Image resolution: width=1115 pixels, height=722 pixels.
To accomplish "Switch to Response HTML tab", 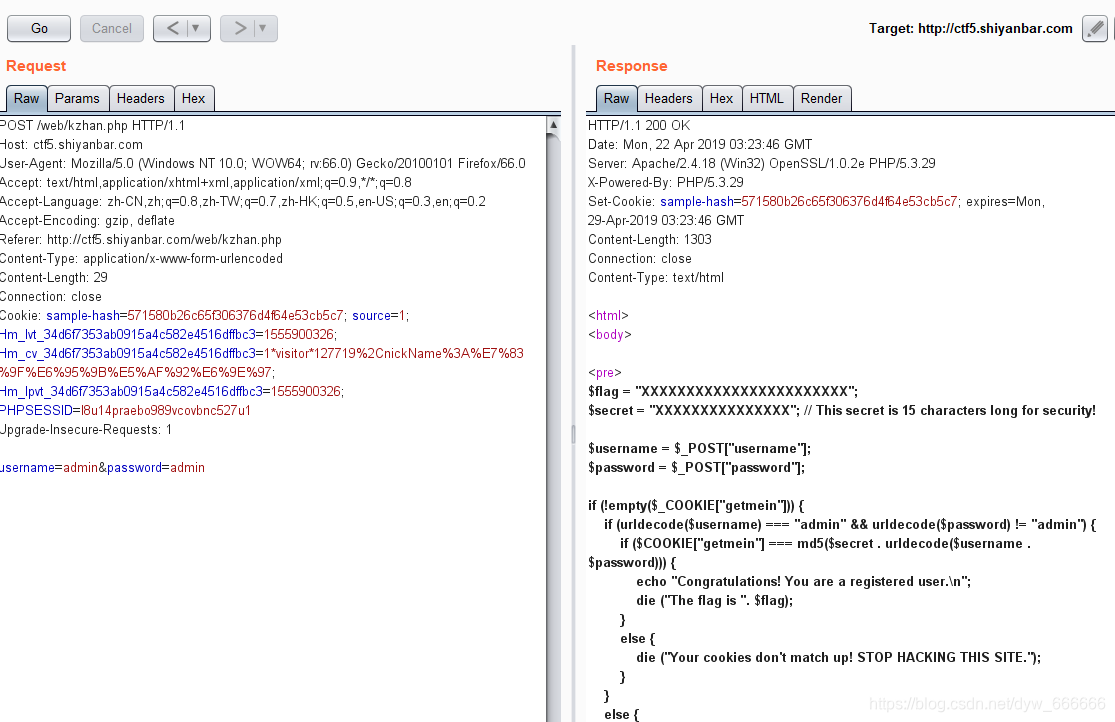I will click(x=767, y=98).
